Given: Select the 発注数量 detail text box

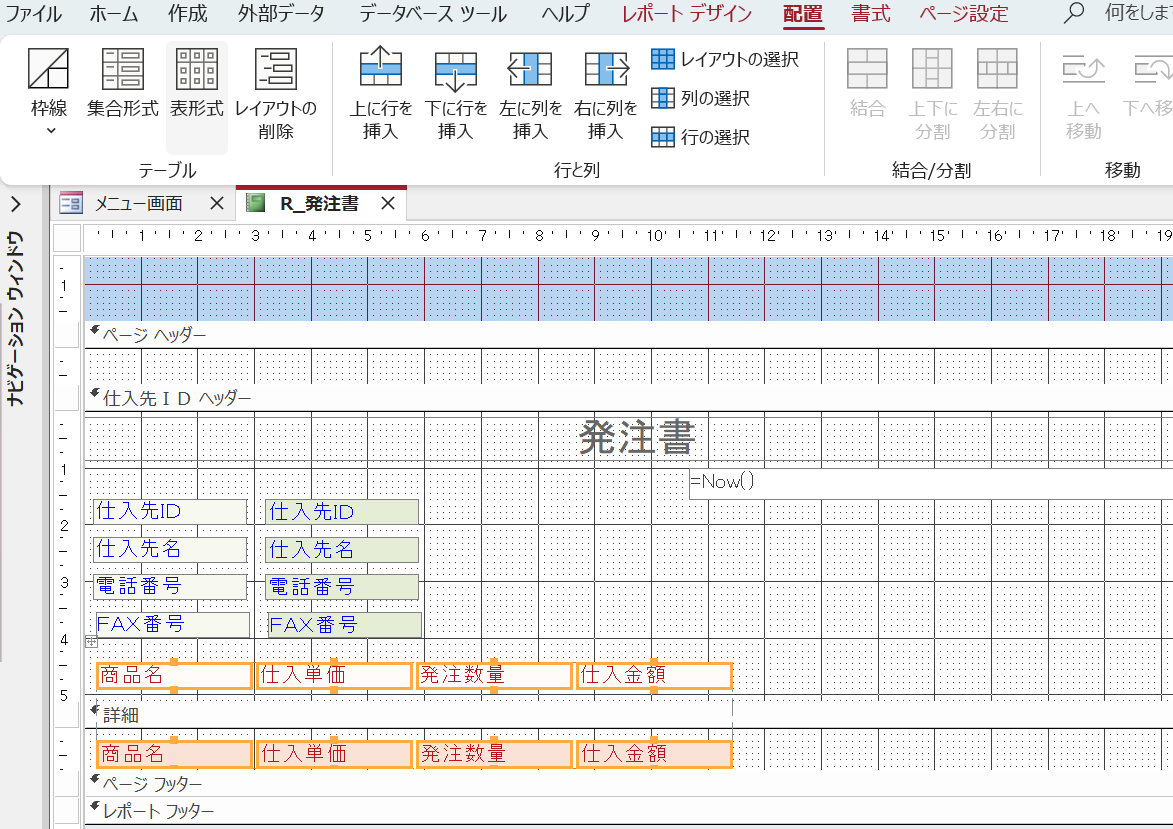Looking at the screenshot, I should (x=494, y=754).
